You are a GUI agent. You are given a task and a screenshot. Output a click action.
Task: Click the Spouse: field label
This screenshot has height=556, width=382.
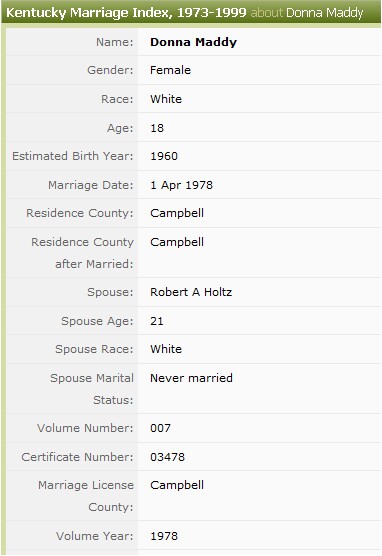tap(110, 292)
